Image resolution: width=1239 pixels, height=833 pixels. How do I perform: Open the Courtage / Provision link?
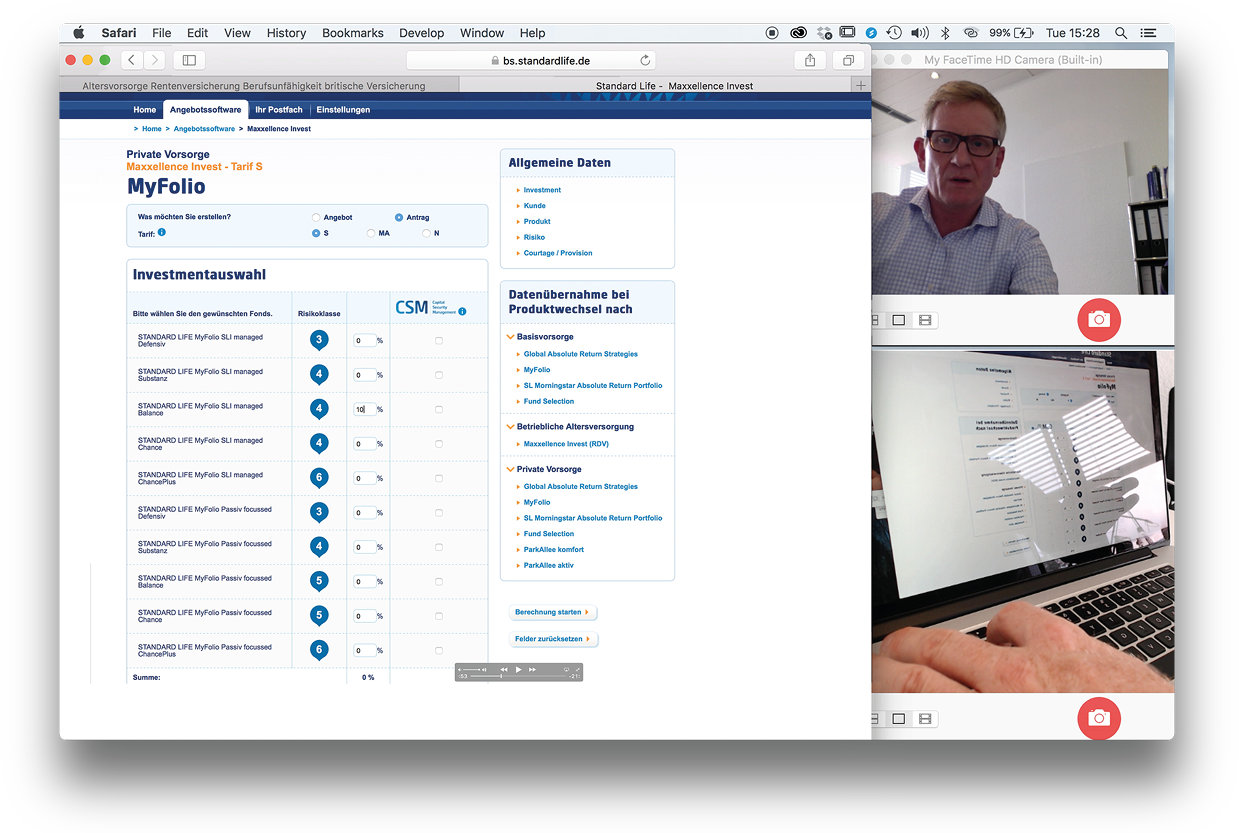click(558, 253)
